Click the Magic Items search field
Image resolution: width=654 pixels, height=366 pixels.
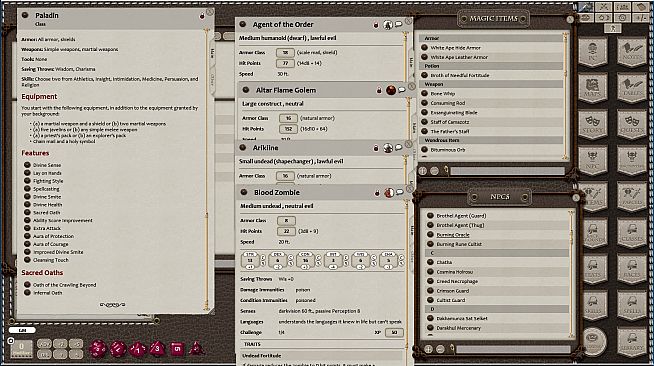coord(507,171)
